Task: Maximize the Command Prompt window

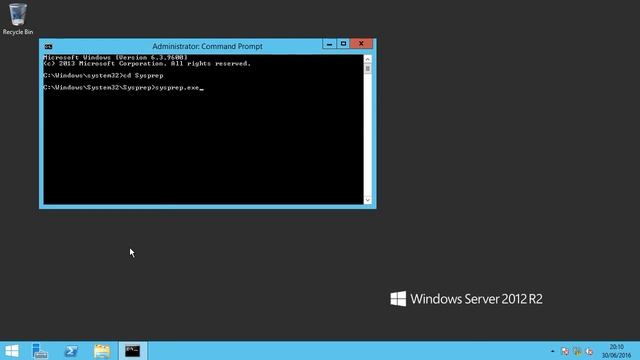Action: 343,44
